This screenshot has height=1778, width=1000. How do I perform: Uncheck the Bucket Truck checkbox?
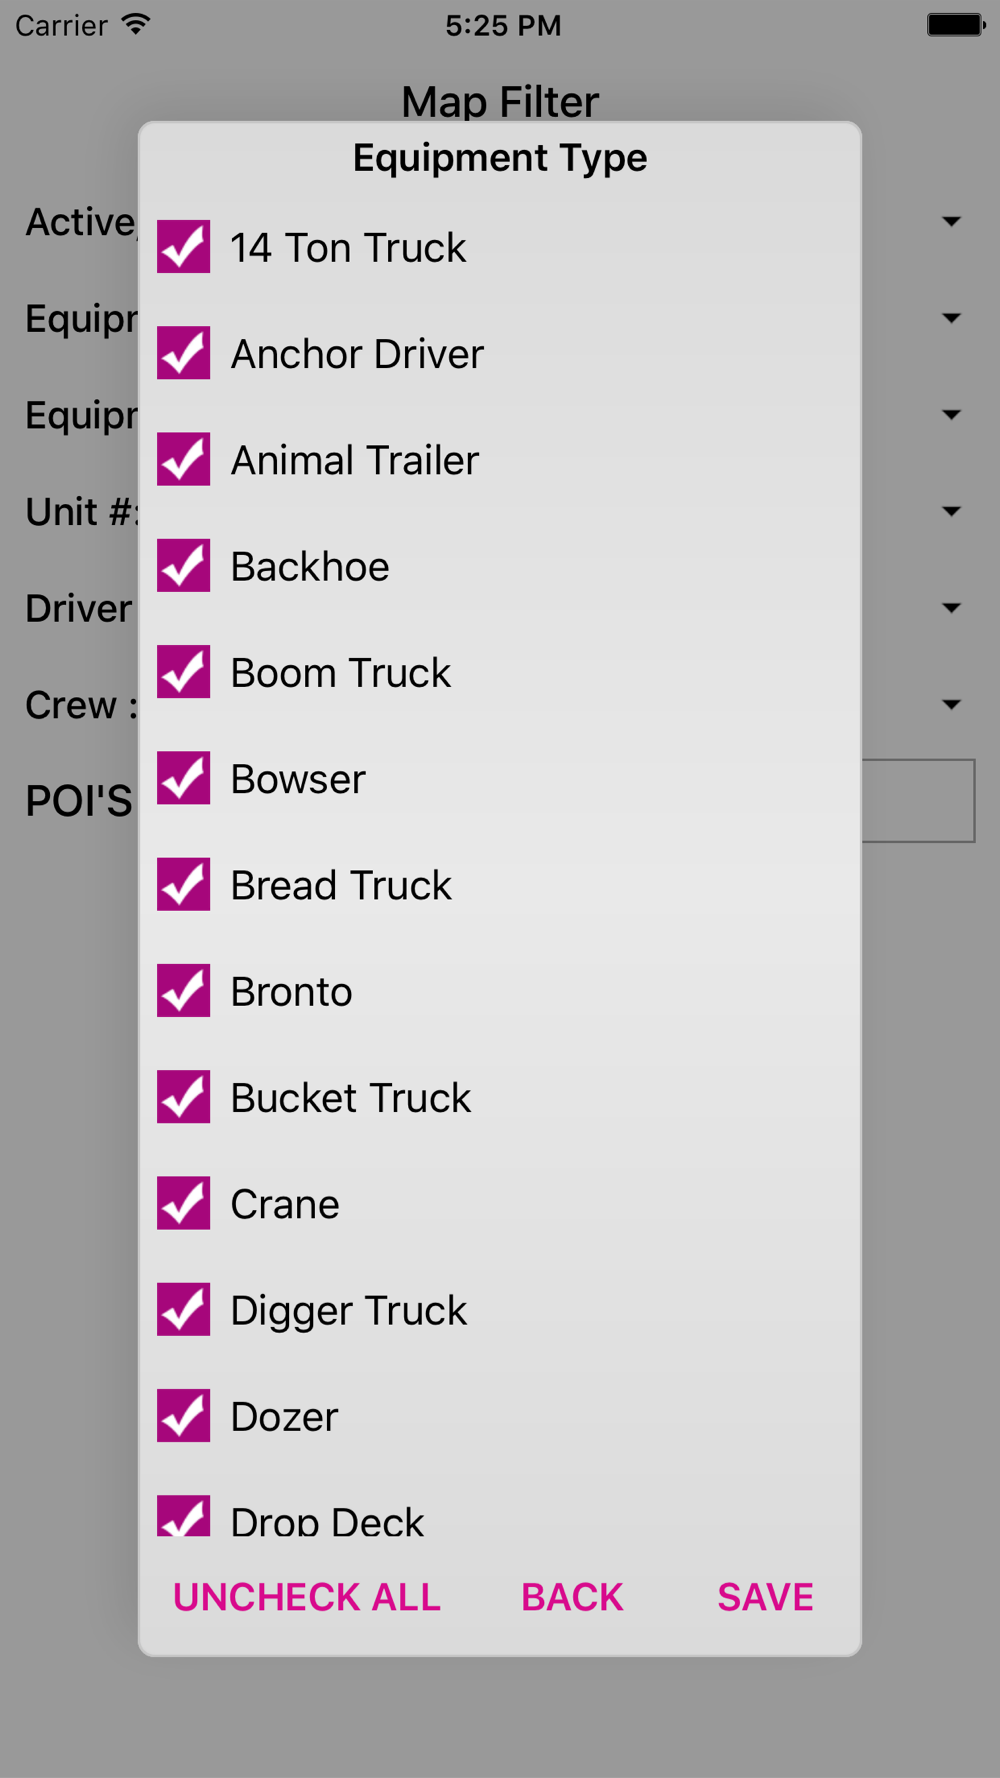pyautogui.click(x=184, y=1097)
